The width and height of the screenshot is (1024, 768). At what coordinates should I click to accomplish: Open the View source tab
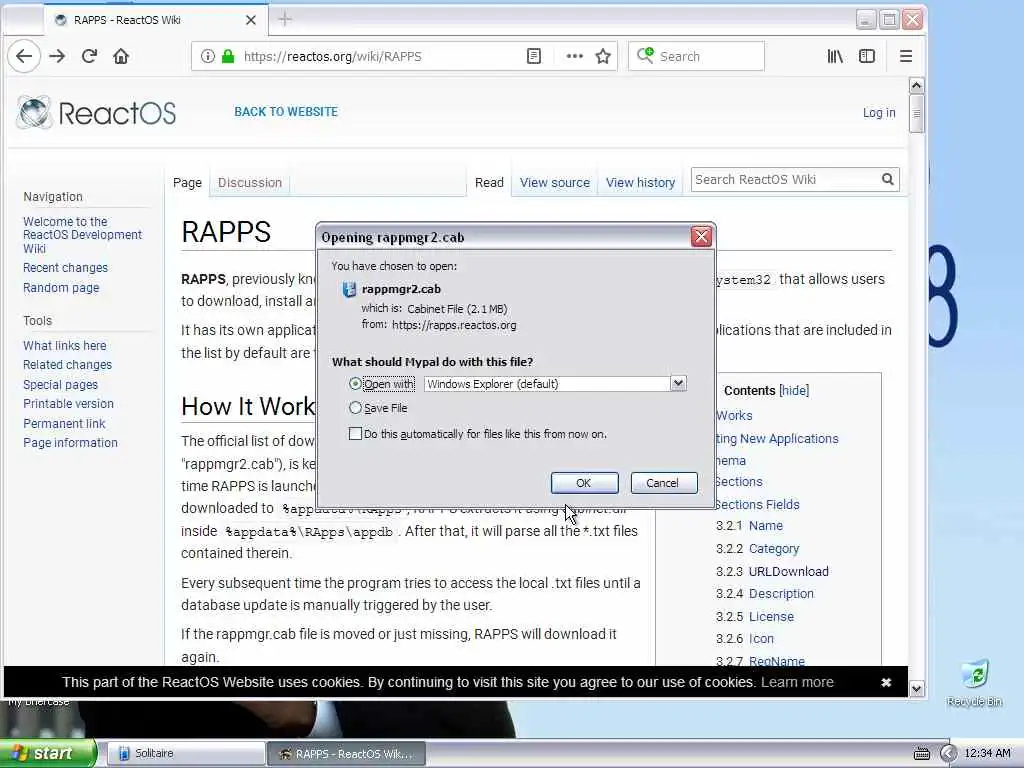[554, 183]
